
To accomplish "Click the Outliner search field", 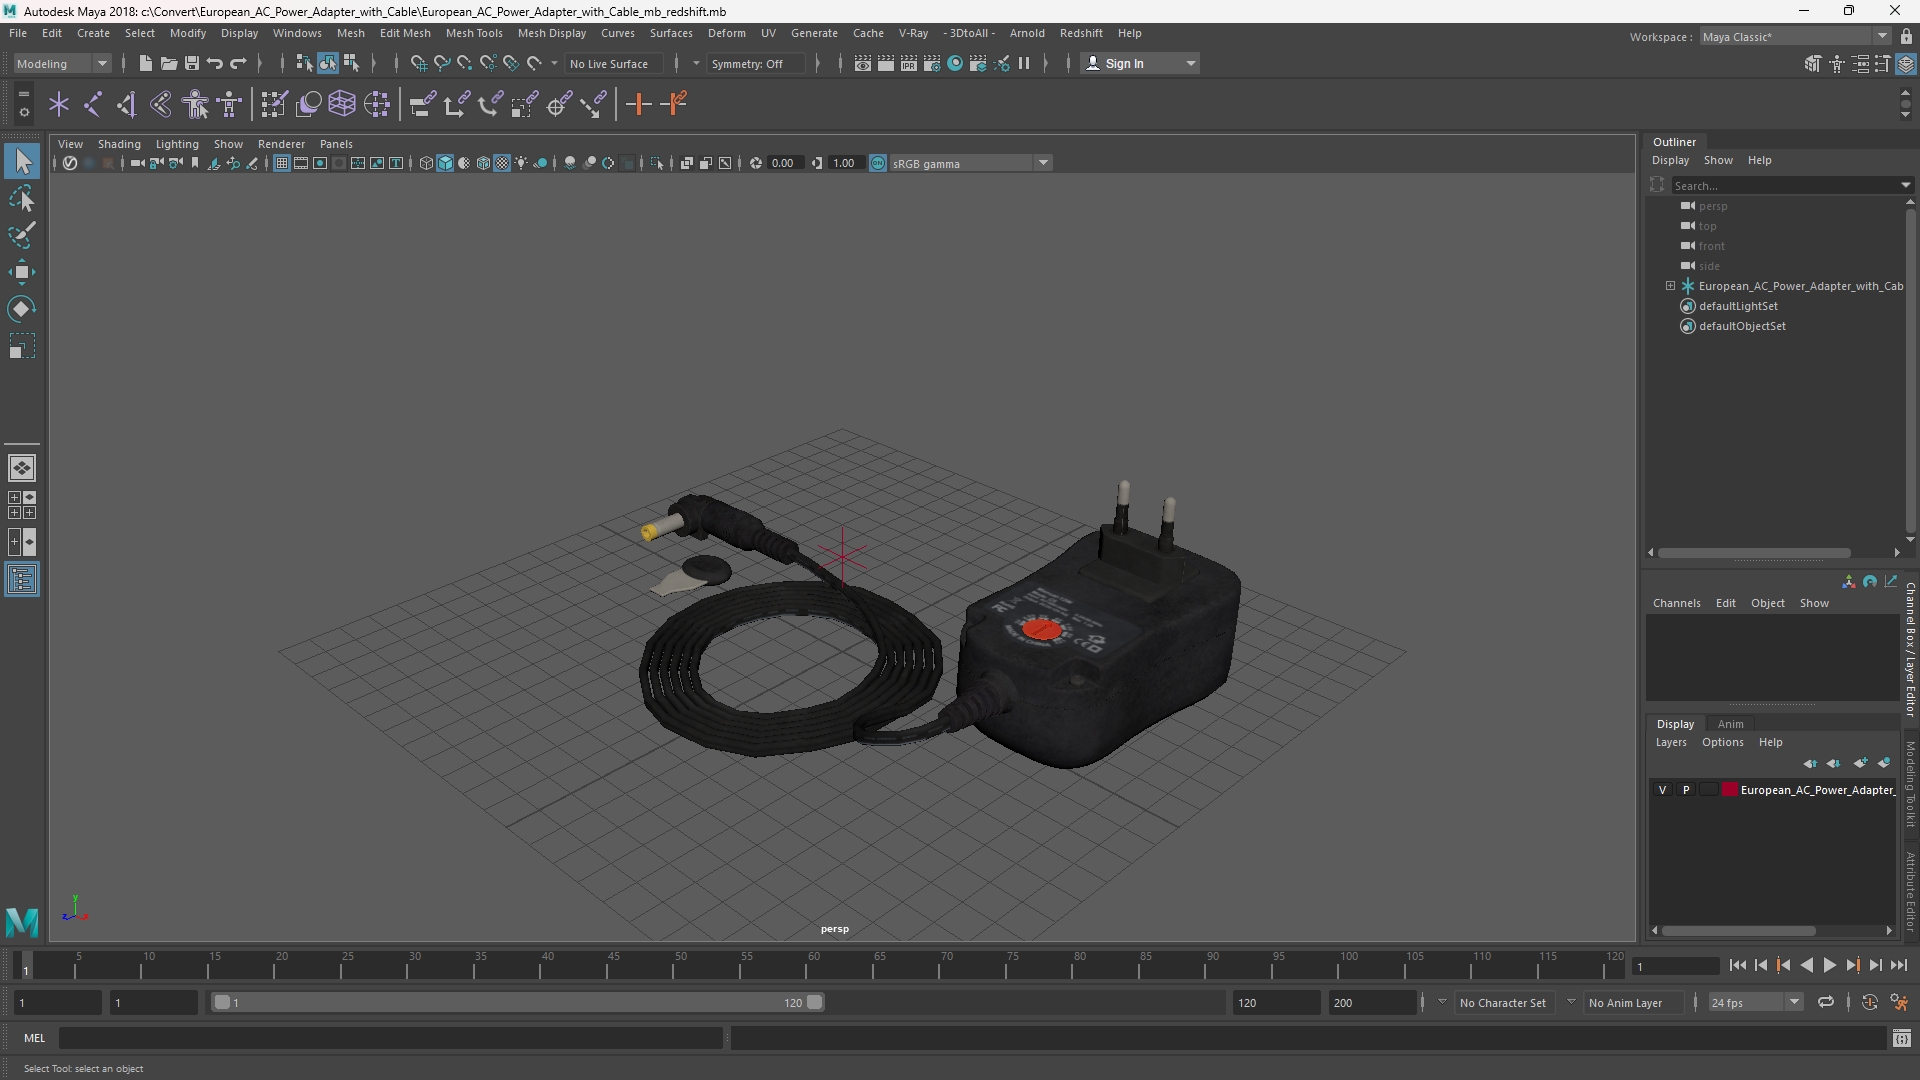I will (x=1786, y=185).
